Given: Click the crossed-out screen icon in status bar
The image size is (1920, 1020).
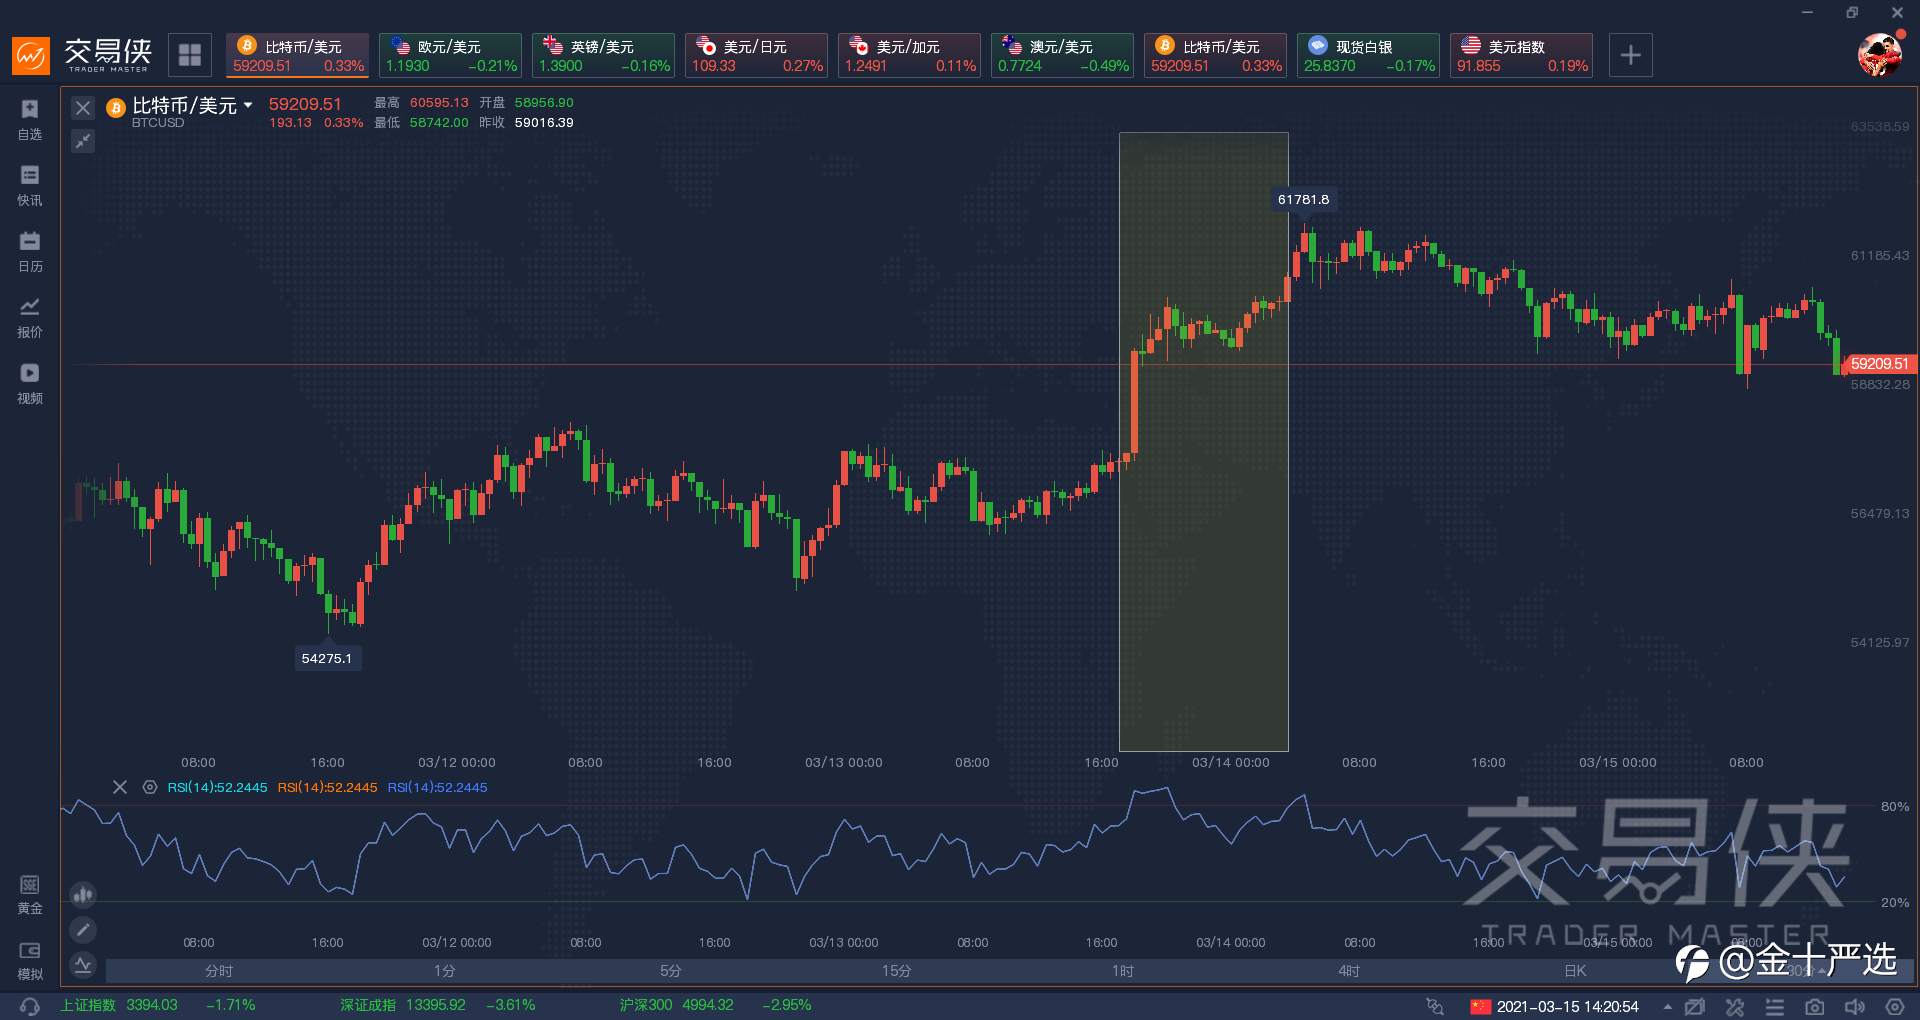Looking at the screenshot, I should (x=1695, y=1006).
